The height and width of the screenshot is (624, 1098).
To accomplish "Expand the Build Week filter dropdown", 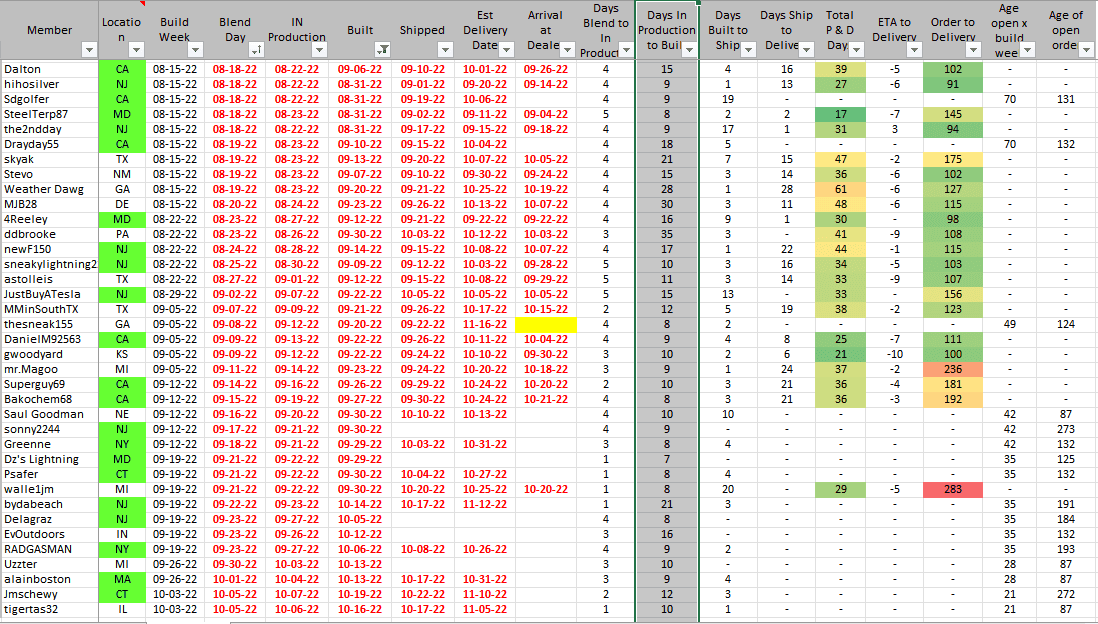I will 194,50.
